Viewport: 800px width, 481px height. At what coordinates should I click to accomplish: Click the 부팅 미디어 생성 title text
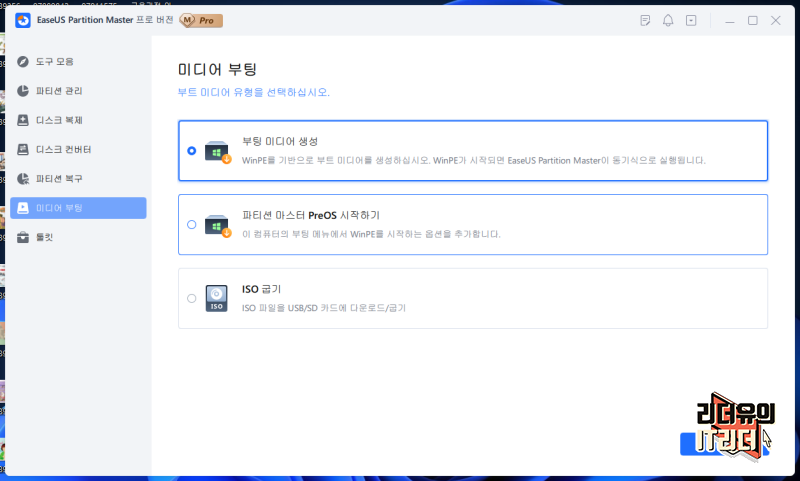[x=280, y=141]
